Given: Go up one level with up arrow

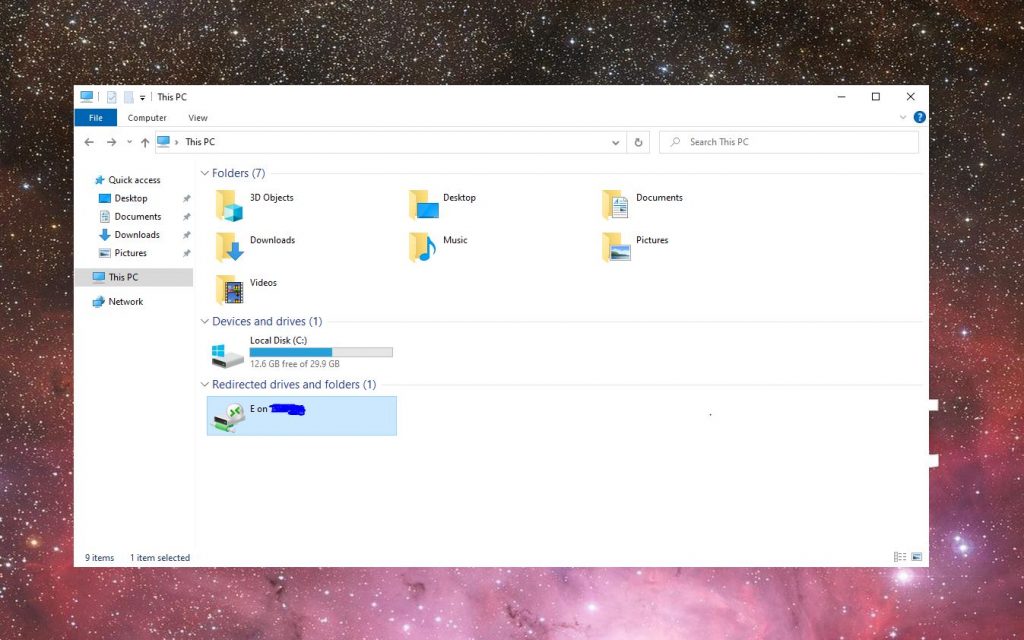Looking at the screenshot, I should point(145,142).
